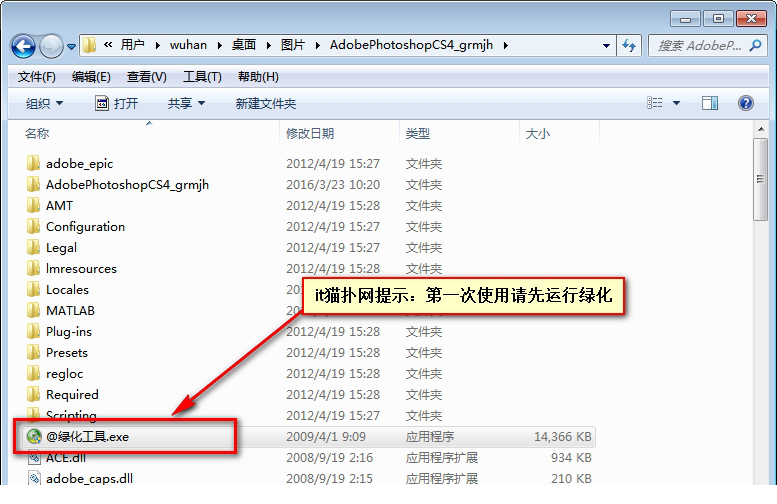
Task: Select the adobe_caps.dll file icon
Action: point(34,478)
